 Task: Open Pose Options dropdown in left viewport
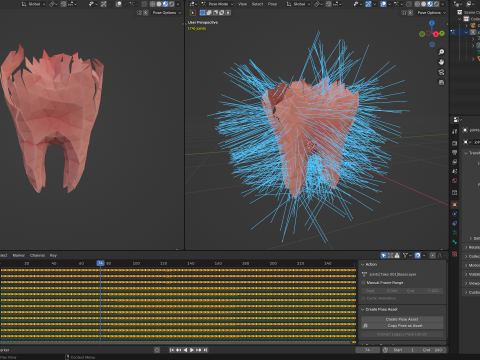[x=167, y=13]
